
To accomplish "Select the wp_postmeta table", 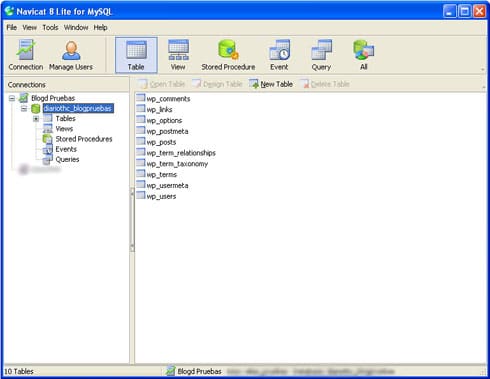I will (167, 131).
